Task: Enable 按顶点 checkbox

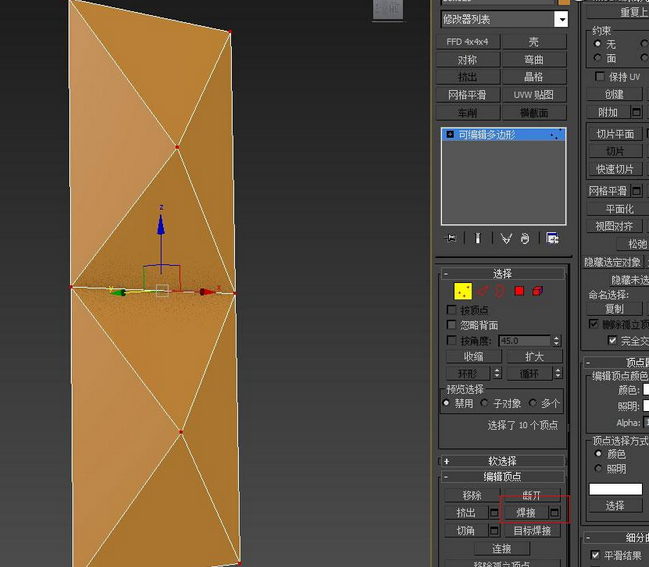Action: 452,310
